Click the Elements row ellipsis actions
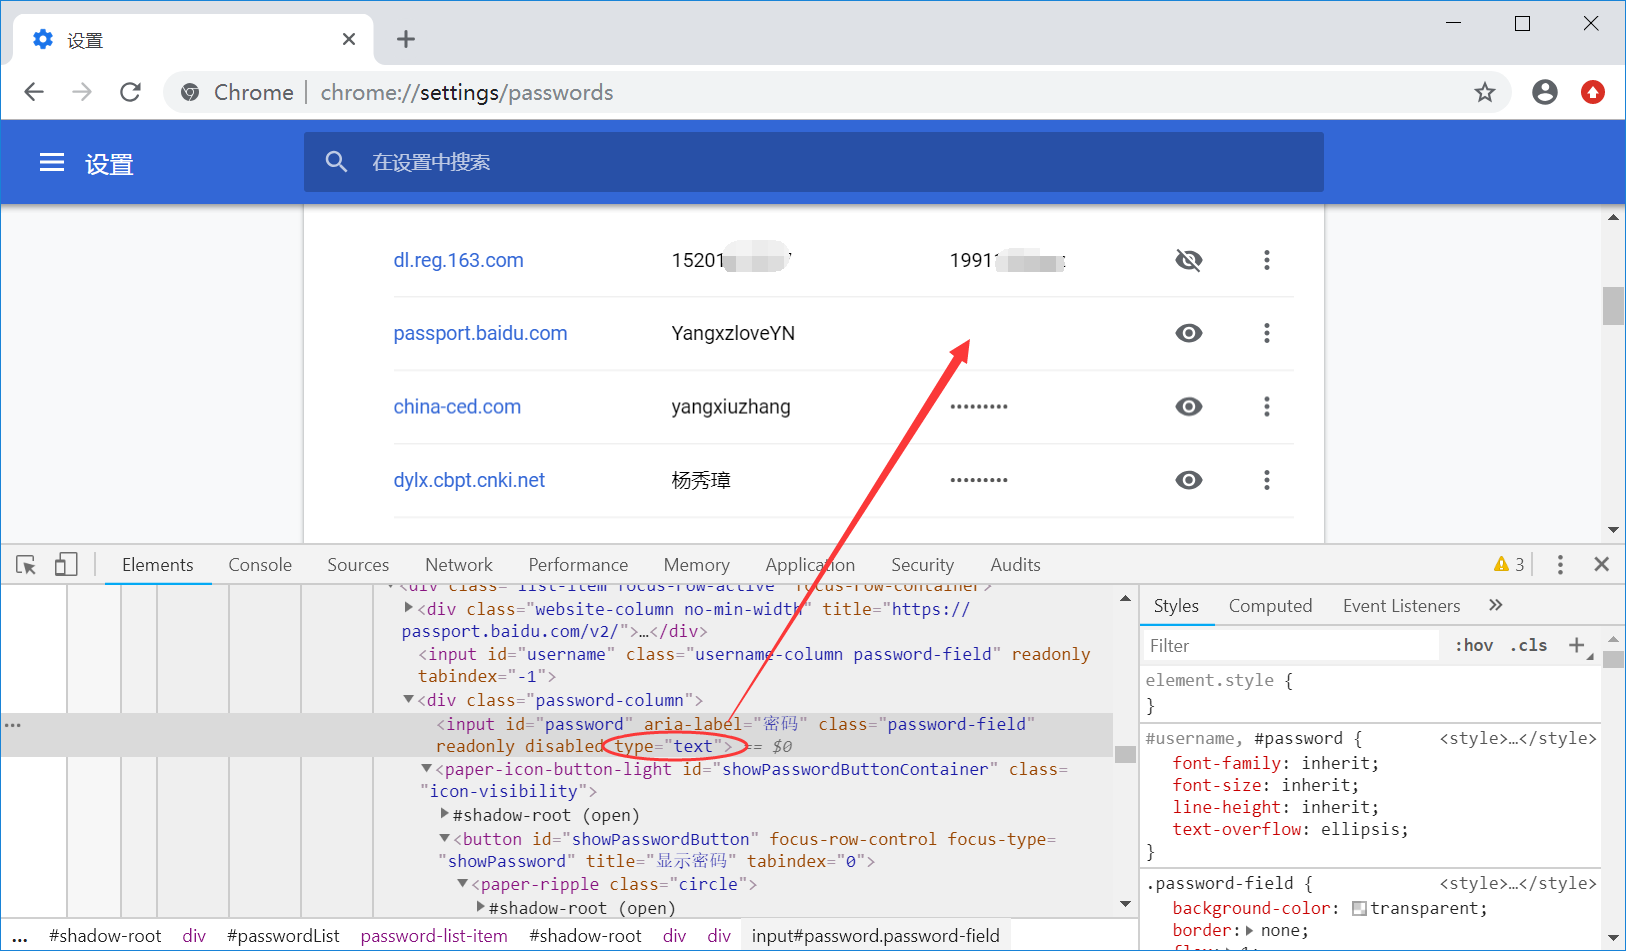The image size is (1626, 951). tap(13, 725)
